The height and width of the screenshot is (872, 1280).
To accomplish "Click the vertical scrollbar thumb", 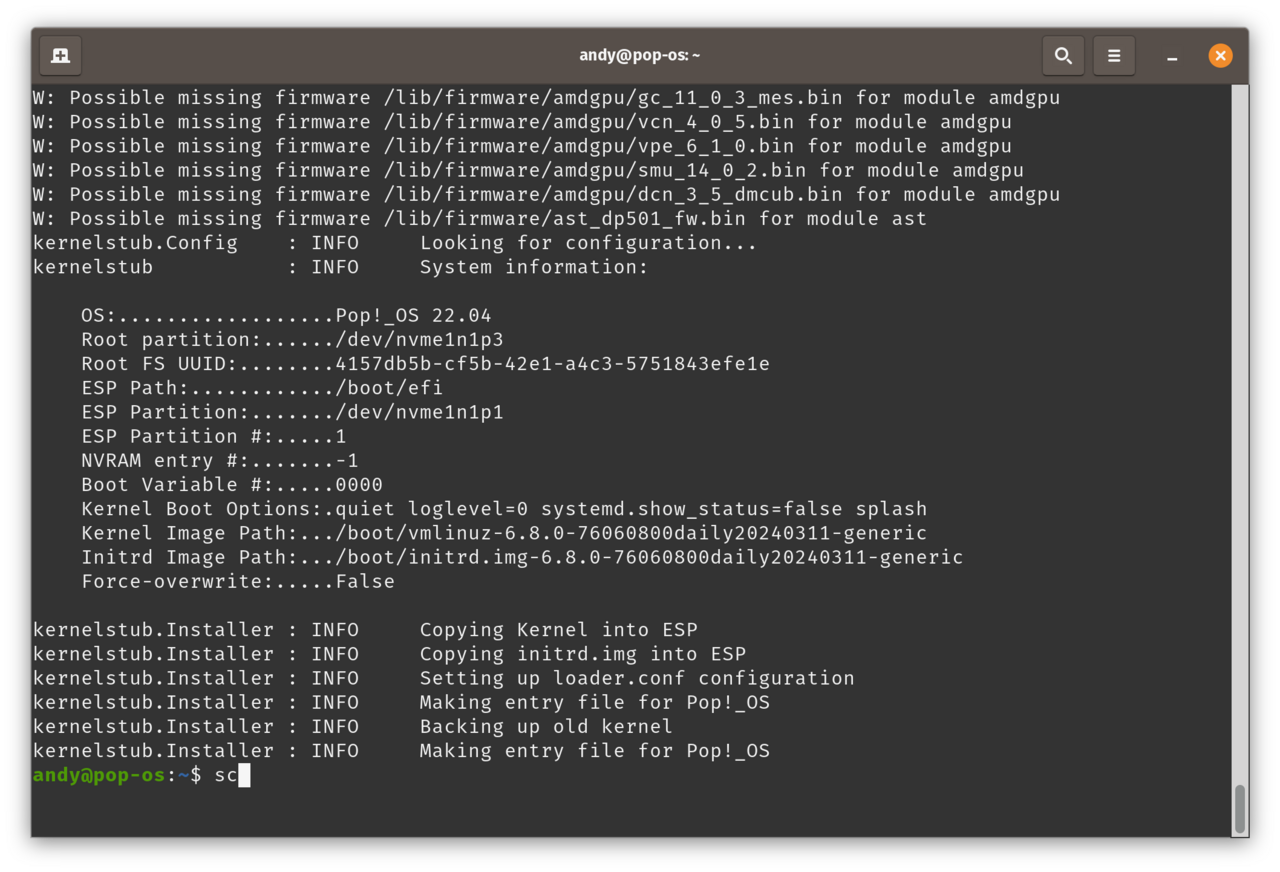I will 1240,809.
